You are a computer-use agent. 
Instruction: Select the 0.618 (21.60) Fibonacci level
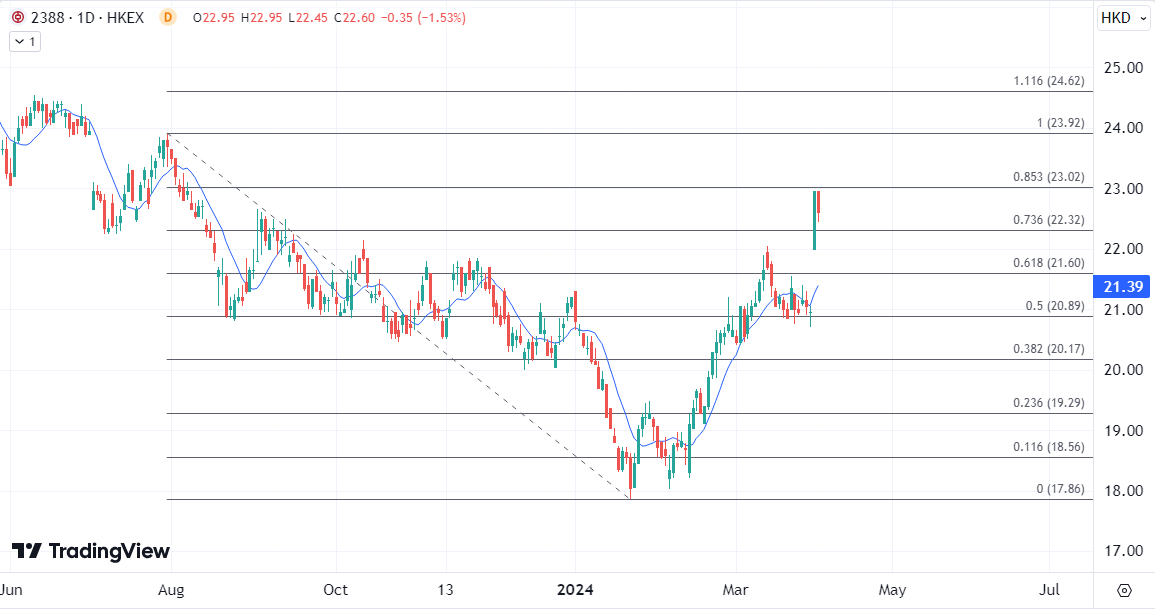click(x=1047, y=262)
